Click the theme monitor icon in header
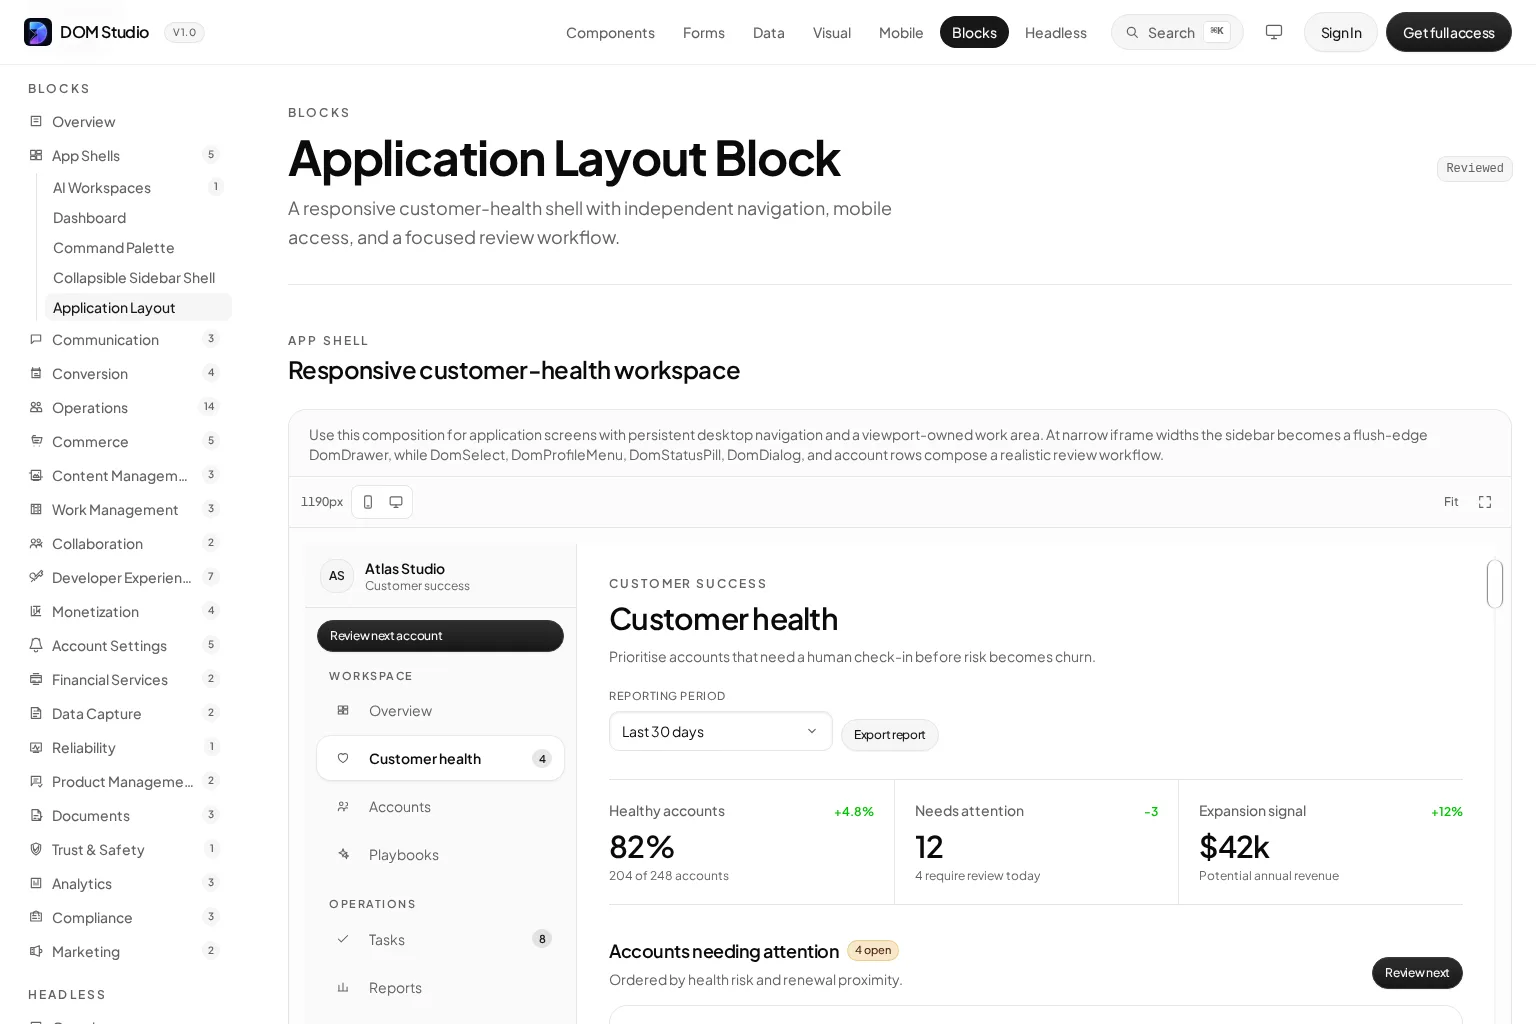Screen dimensions: 1536x1024 pyautogui.click(x=1274, y=32)
